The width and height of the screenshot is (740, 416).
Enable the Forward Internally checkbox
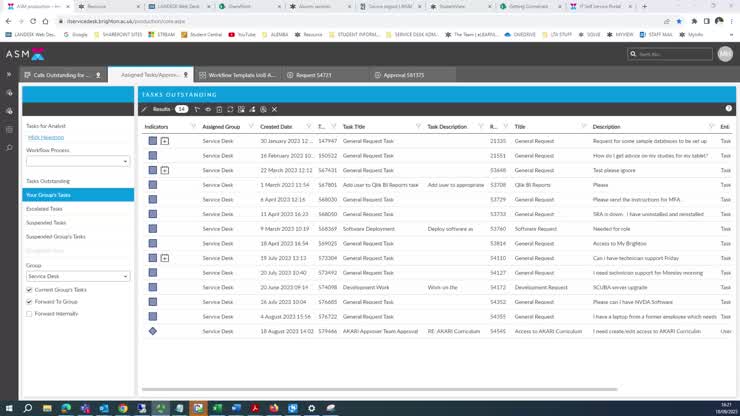click(29, 314)
